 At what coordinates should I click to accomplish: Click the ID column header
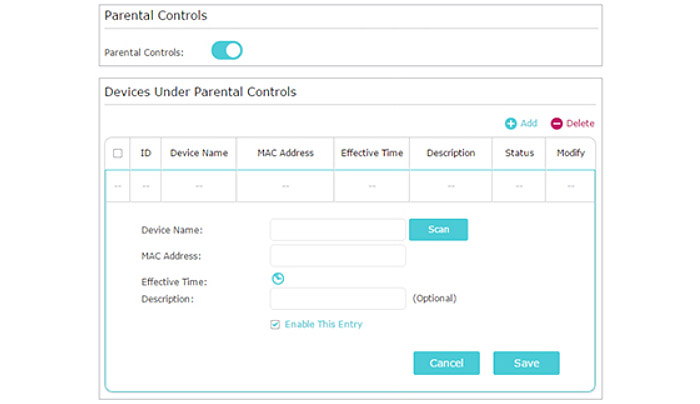[x=146, y=153]
